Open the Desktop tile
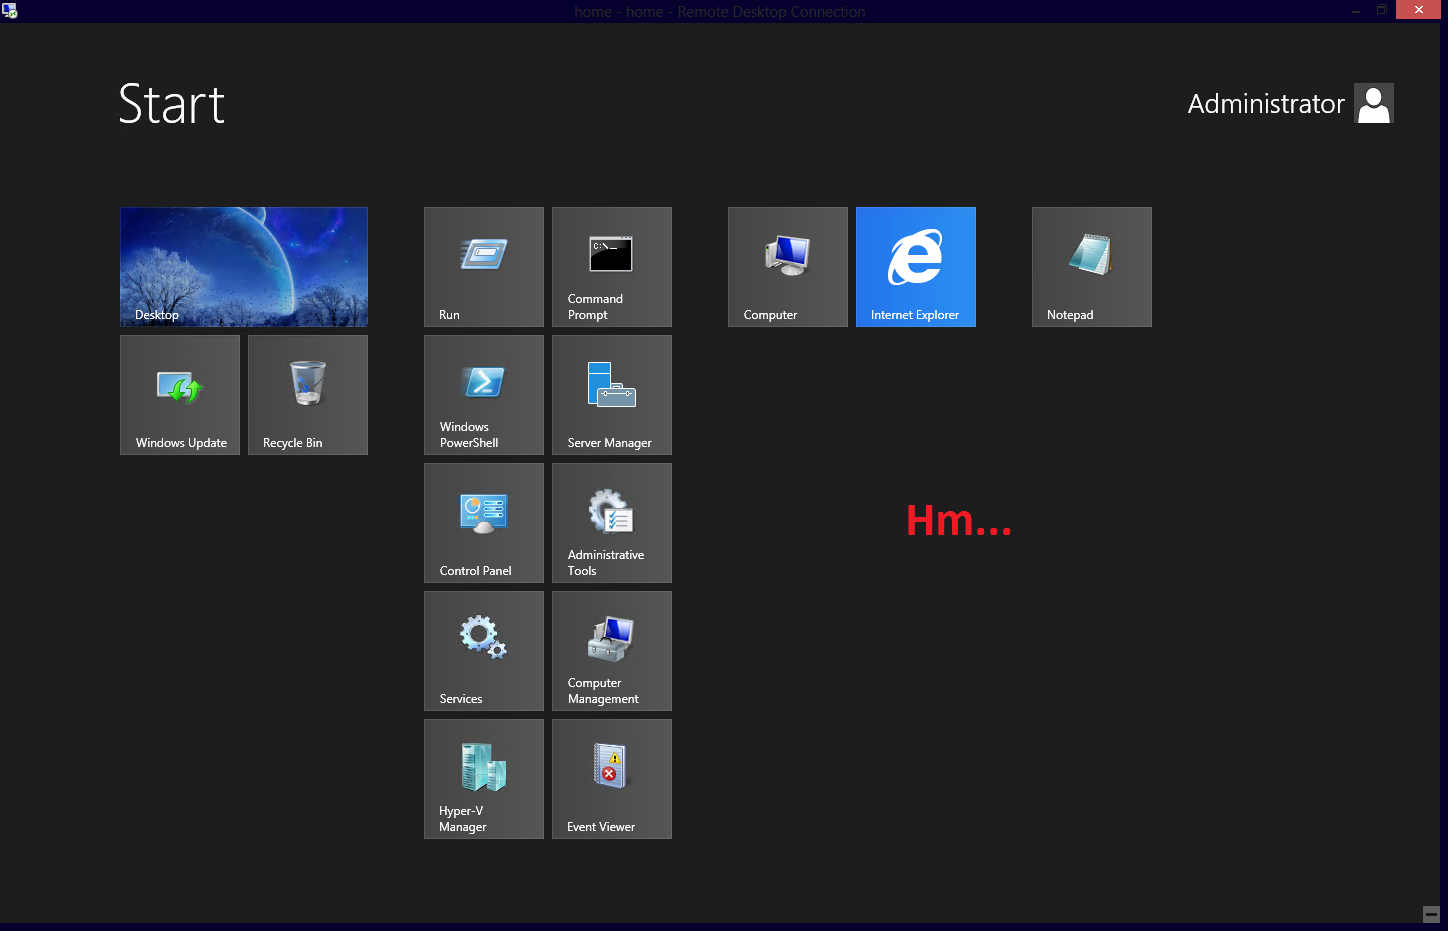Screen dimensions: 1448x931 click(244, 267)
